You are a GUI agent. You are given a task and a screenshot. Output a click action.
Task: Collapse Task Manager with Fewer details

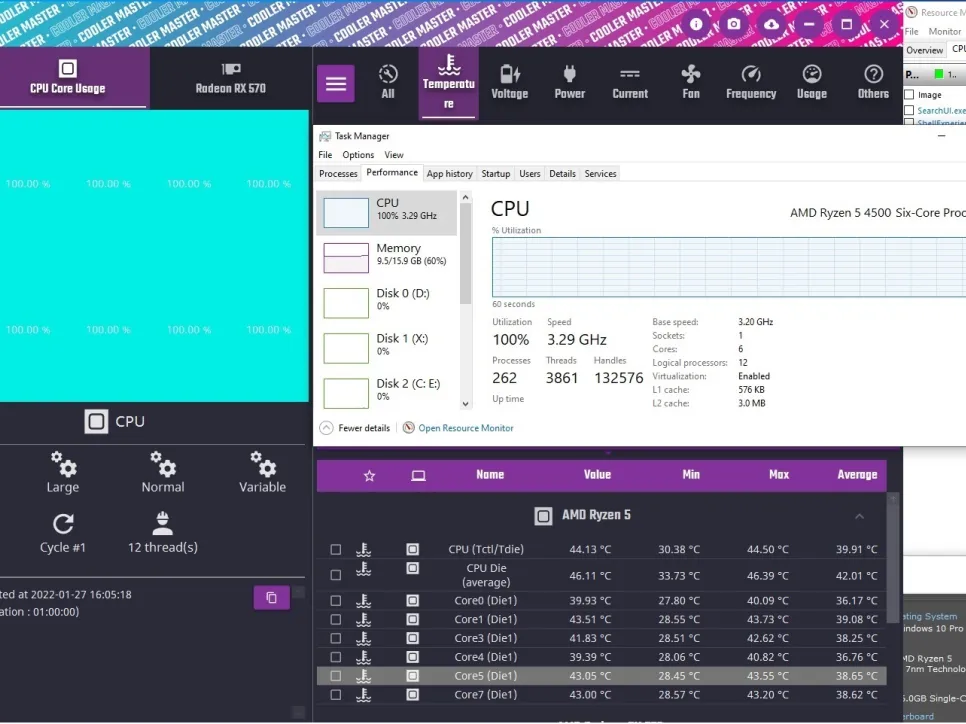coord(355,428)
